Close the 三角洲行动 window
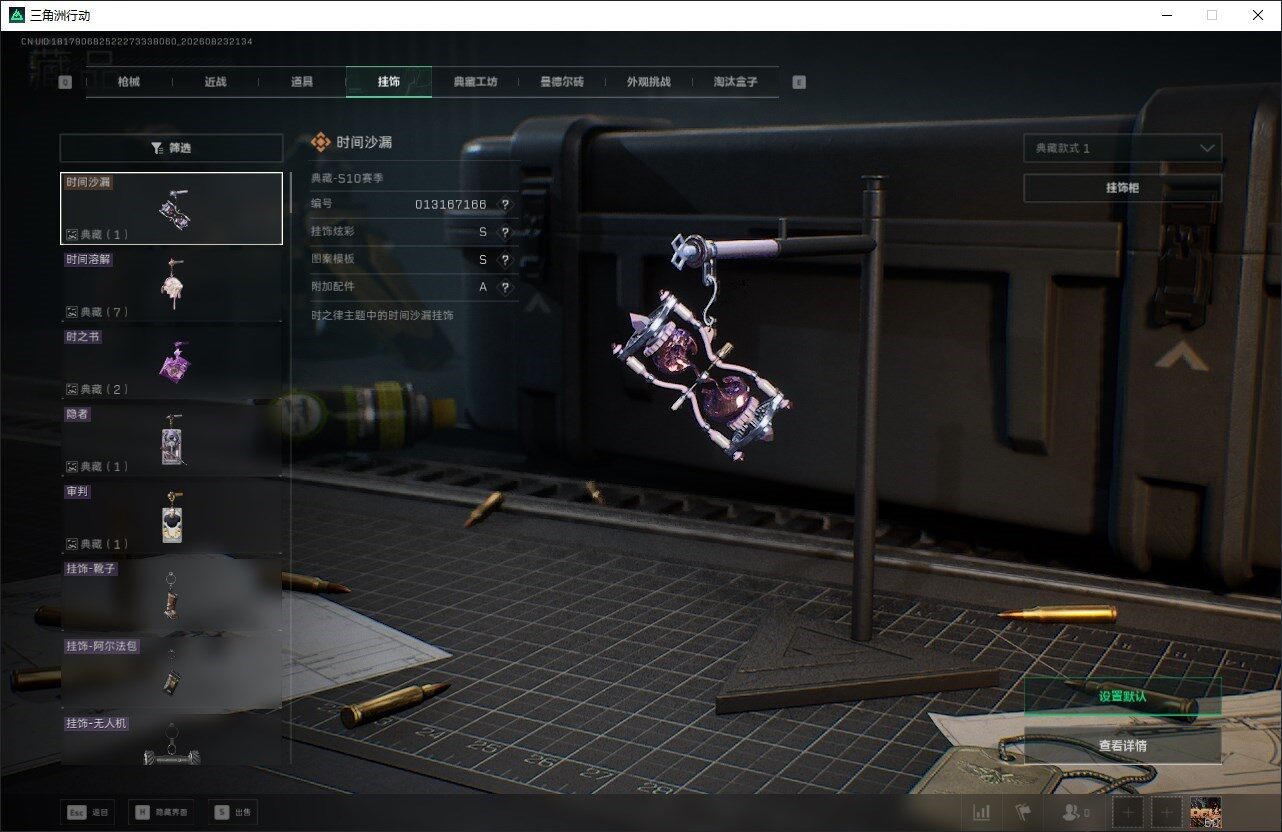This screenshot has height=832, width=1282. click(1258, 15)
